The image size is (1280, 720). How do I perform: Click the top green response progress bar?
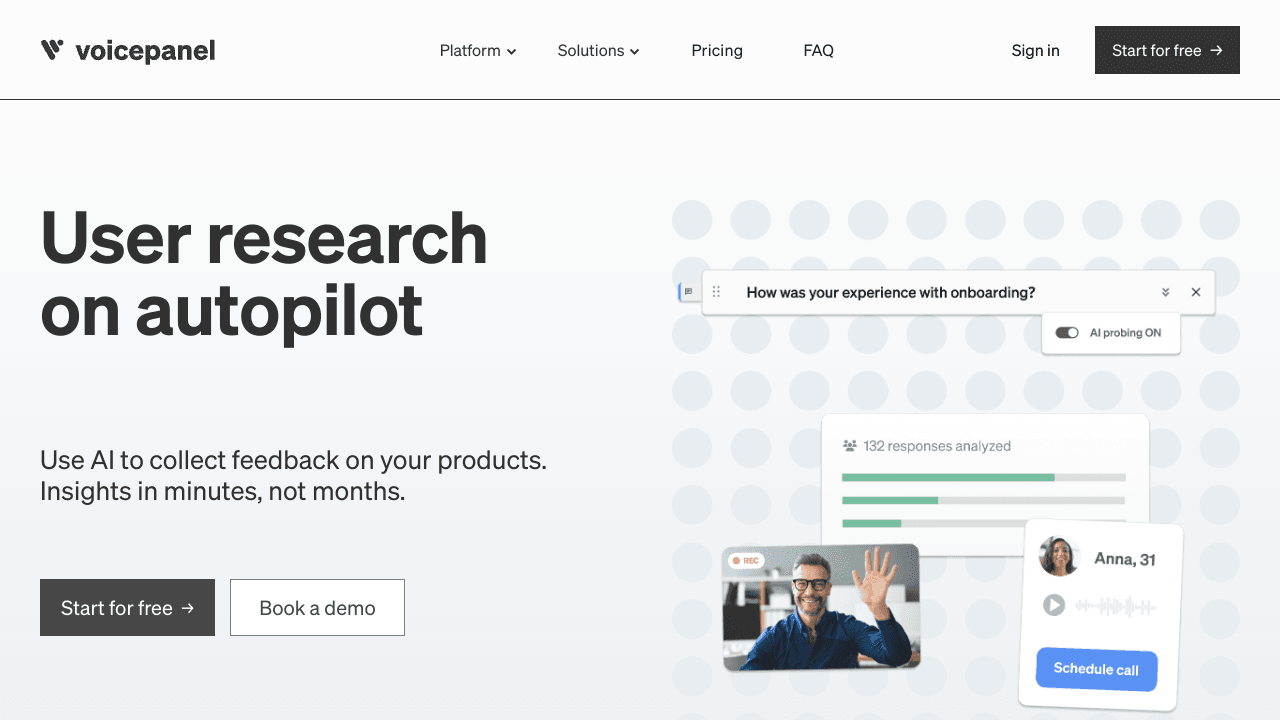pos(948,478)
